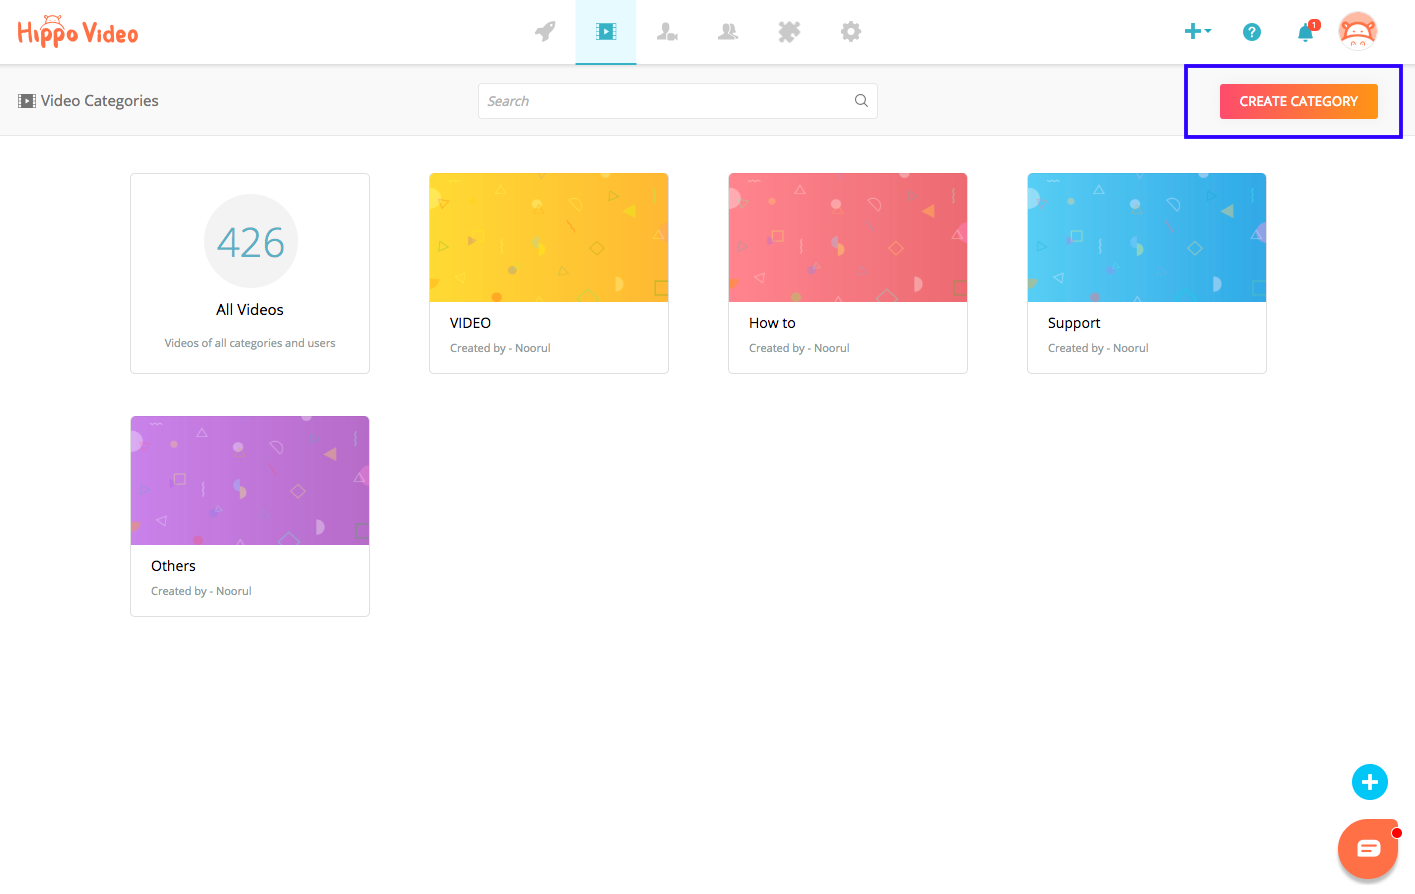Viewport: 1415px width, 894px height.
Task: Open the orange chat support widget
Action: tap(1367, 849)
